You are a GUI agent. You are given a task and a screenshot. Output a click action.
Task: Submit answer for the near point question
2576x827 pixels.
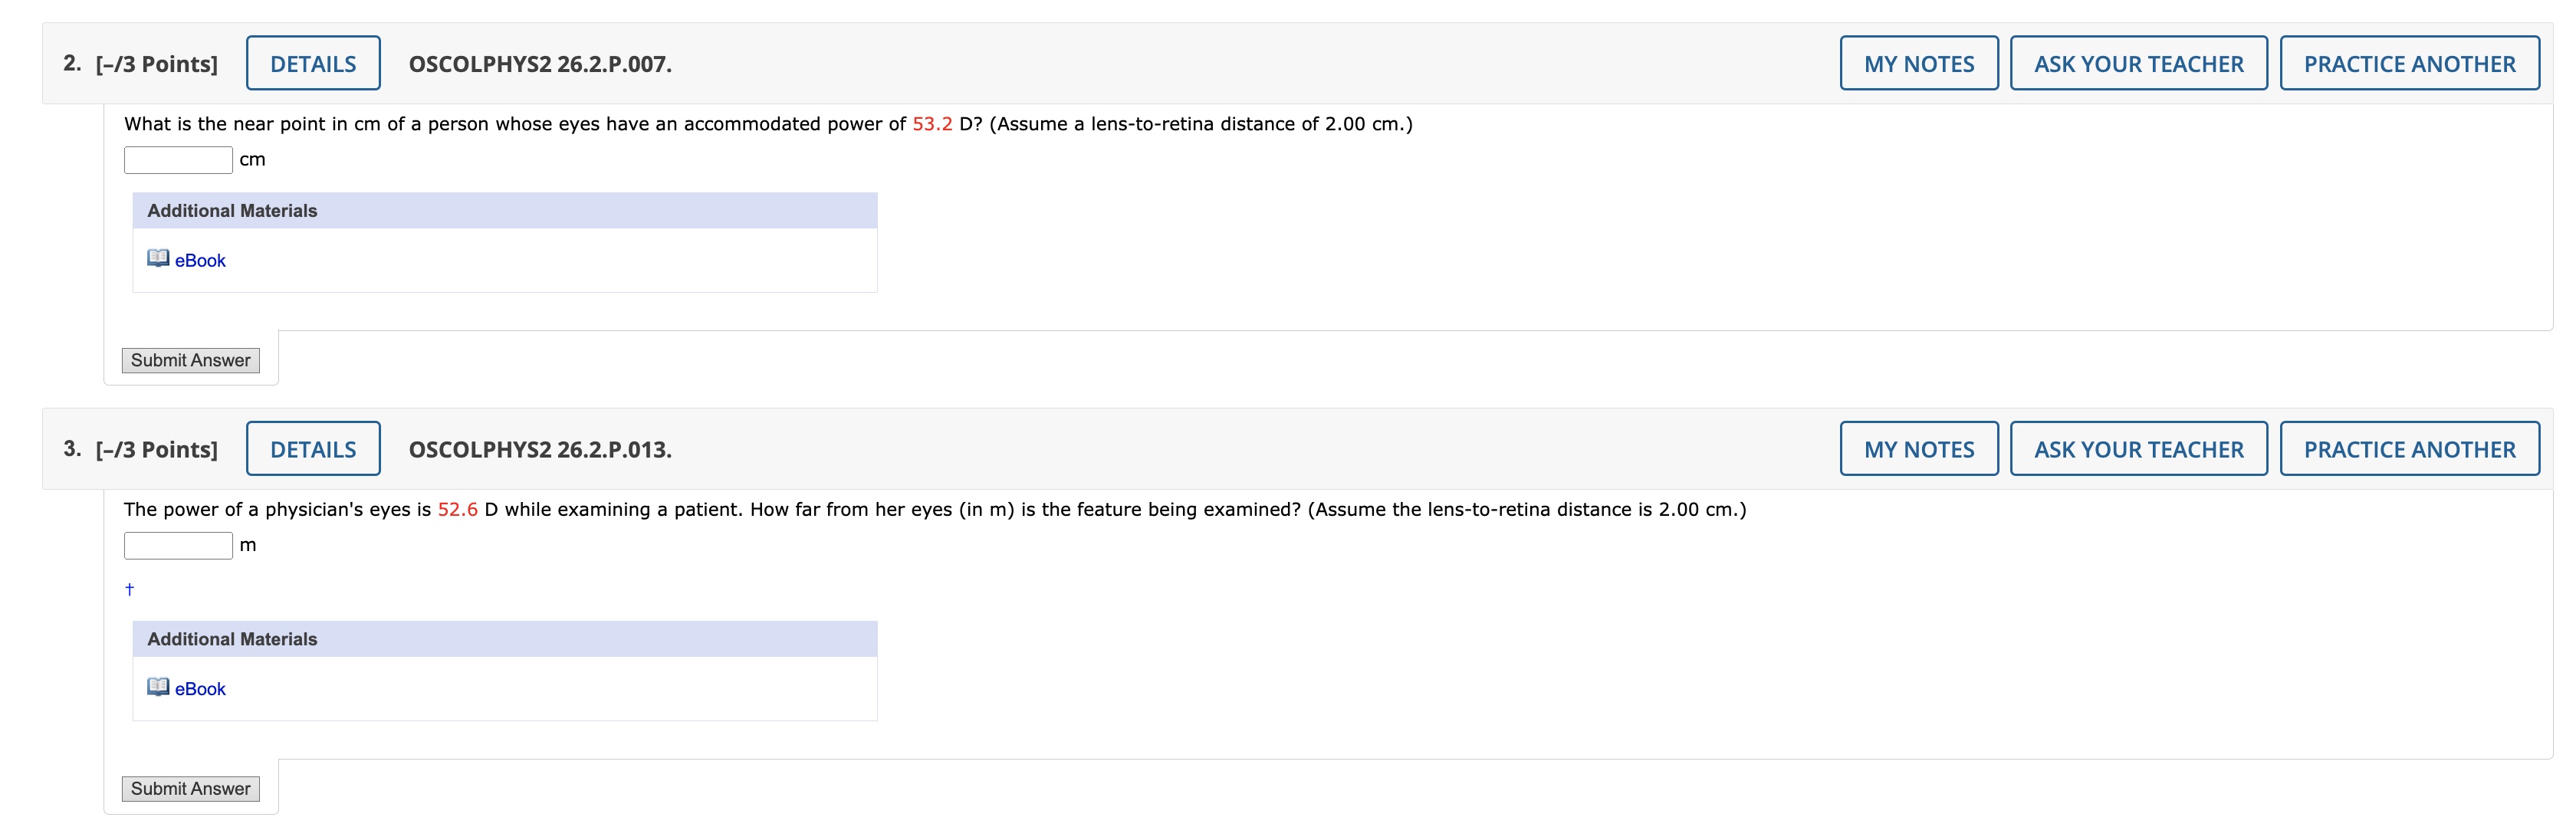[x=189, y=360]
